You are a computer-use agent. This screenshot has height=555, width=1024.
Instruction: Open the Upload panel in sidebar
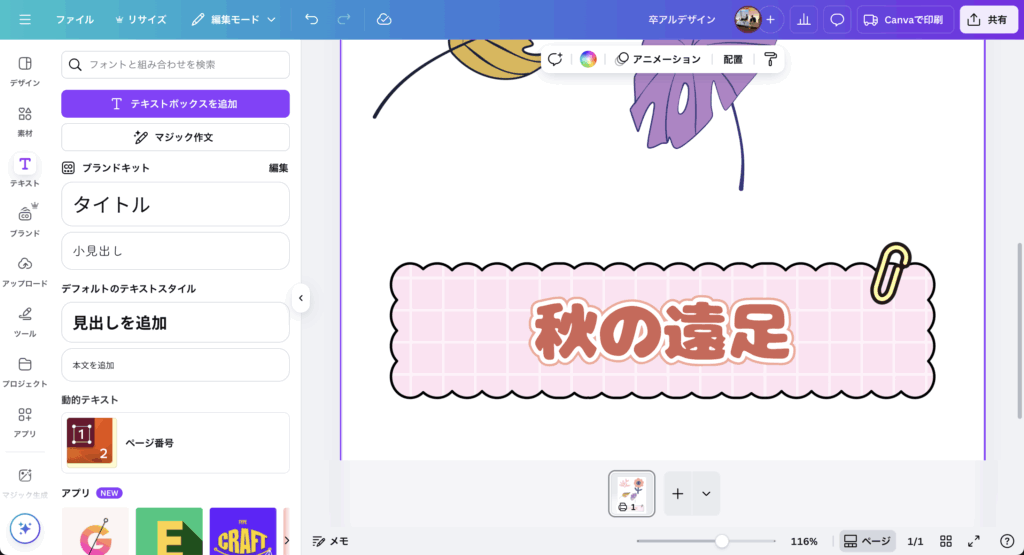[25, 270]
